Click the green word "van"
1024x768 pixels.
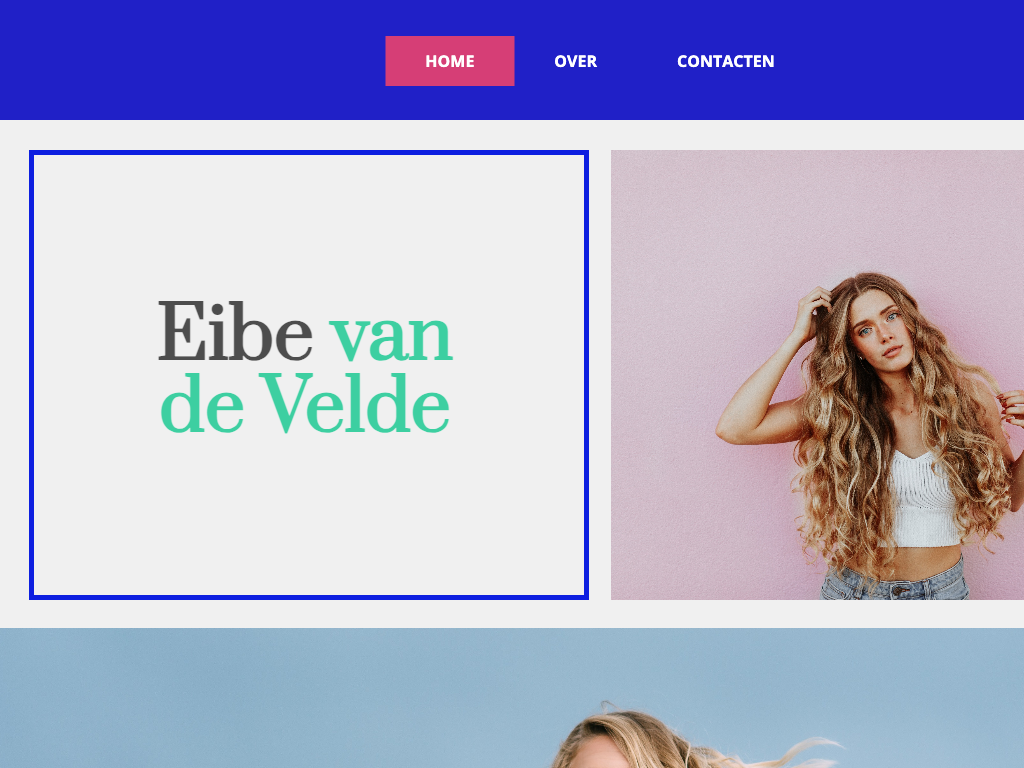[x=391, y=338]
